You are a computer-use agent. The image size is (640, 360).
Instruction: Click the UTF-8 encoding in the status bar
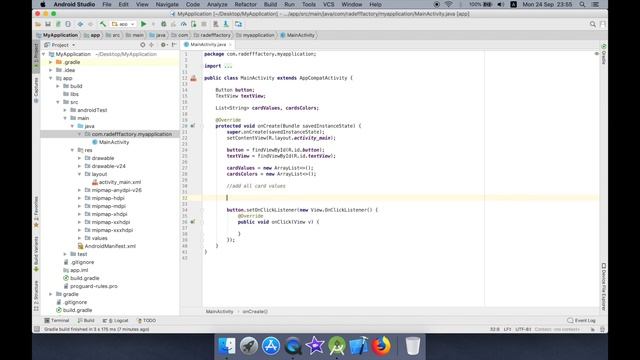523,329
